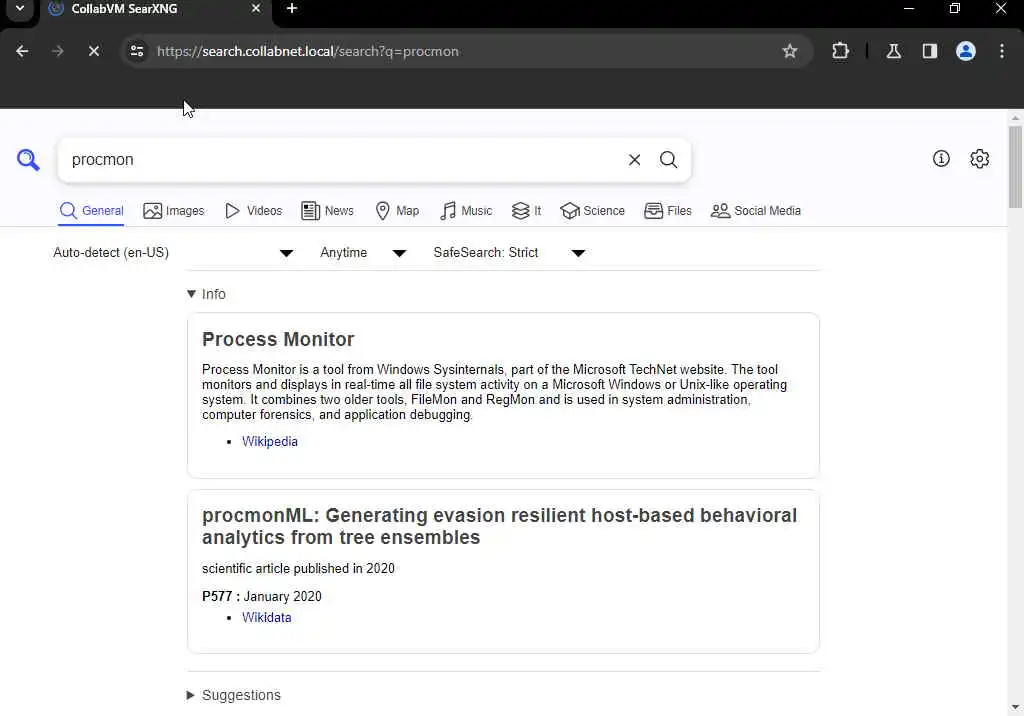Open the Auto-detect (en-US) language dropdown
The image size is (1024, 716).
[x=173, y=253]
